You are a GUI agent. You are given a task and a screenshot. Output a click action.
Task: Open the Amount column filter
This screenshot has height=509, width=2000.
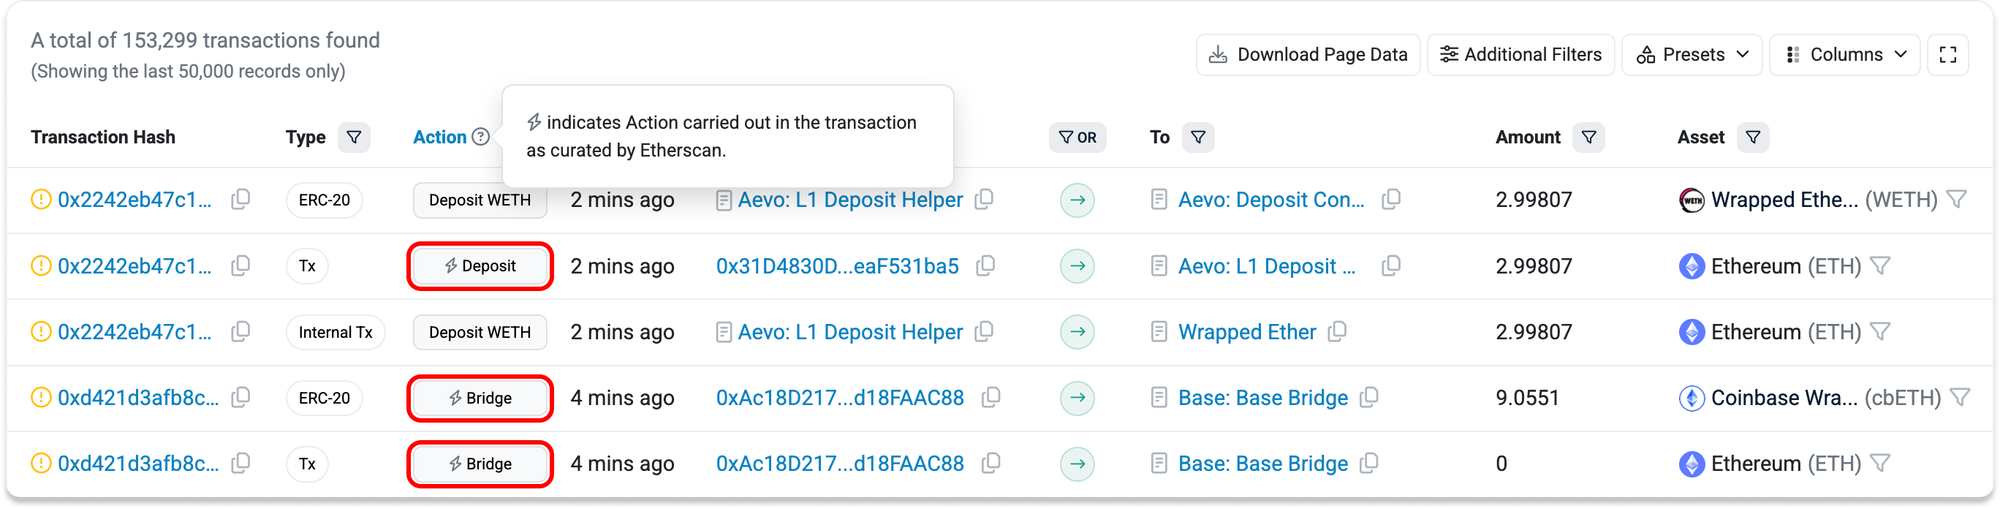point(1588,137)
